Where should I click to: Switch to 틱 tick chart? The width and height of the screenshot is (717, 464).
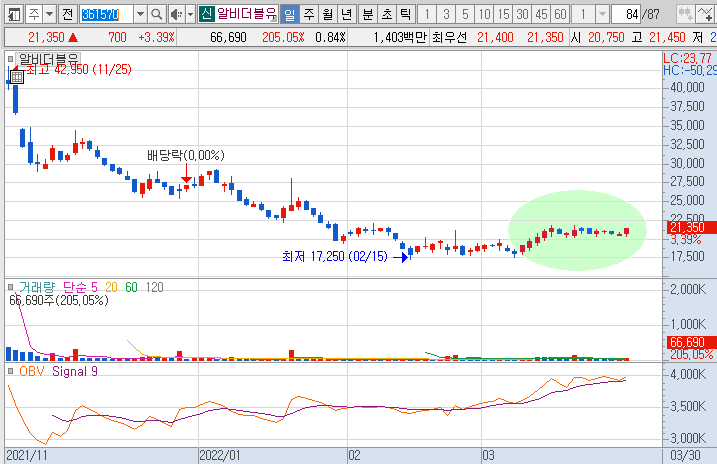click(x=405, y=15)
